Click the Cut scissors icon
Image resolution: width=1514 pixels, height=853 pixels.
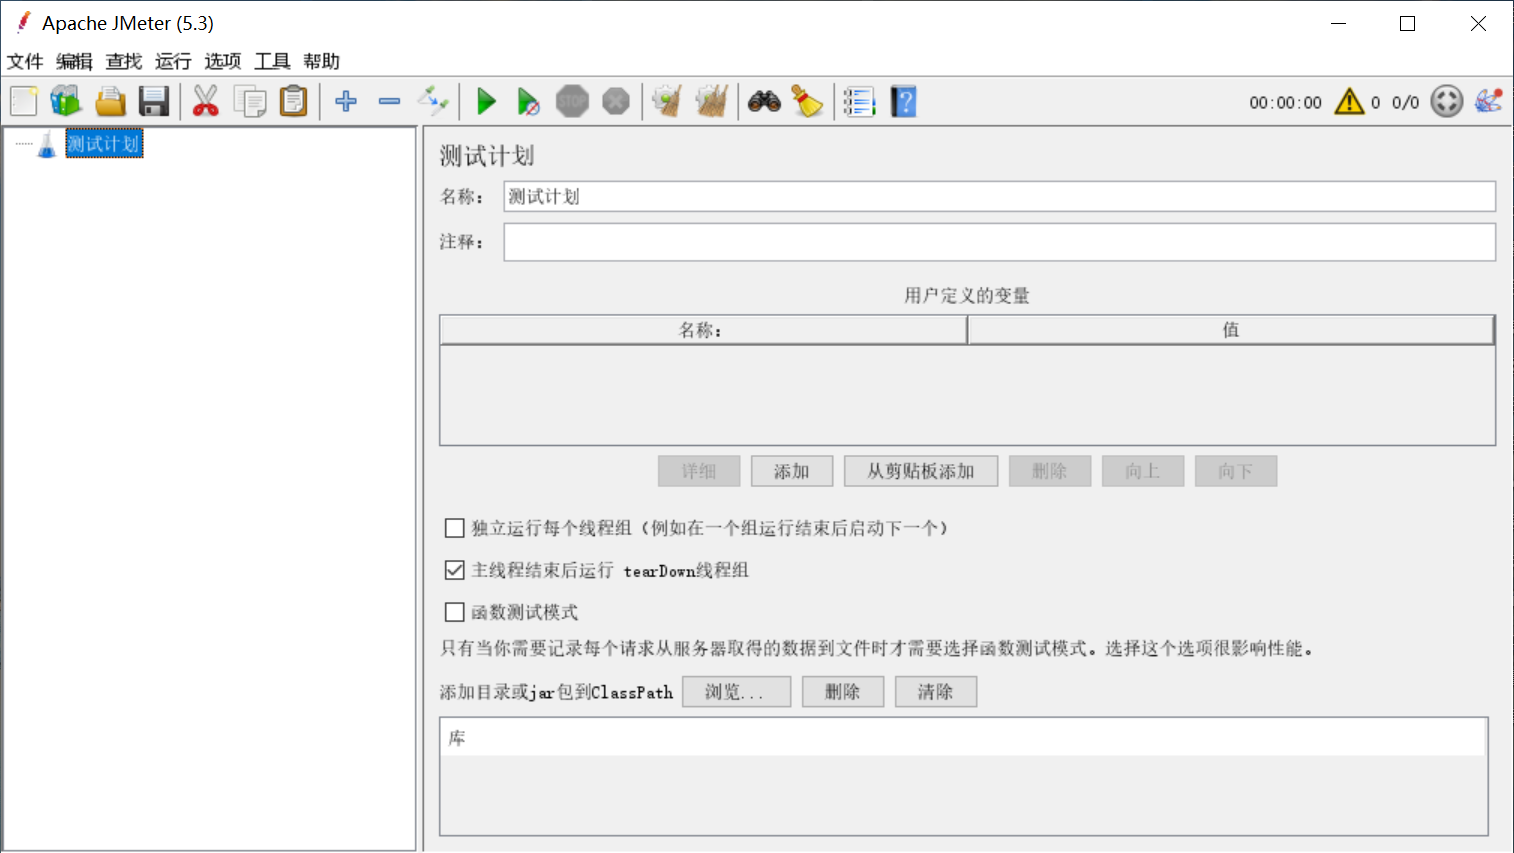click(x=205, y=101)
